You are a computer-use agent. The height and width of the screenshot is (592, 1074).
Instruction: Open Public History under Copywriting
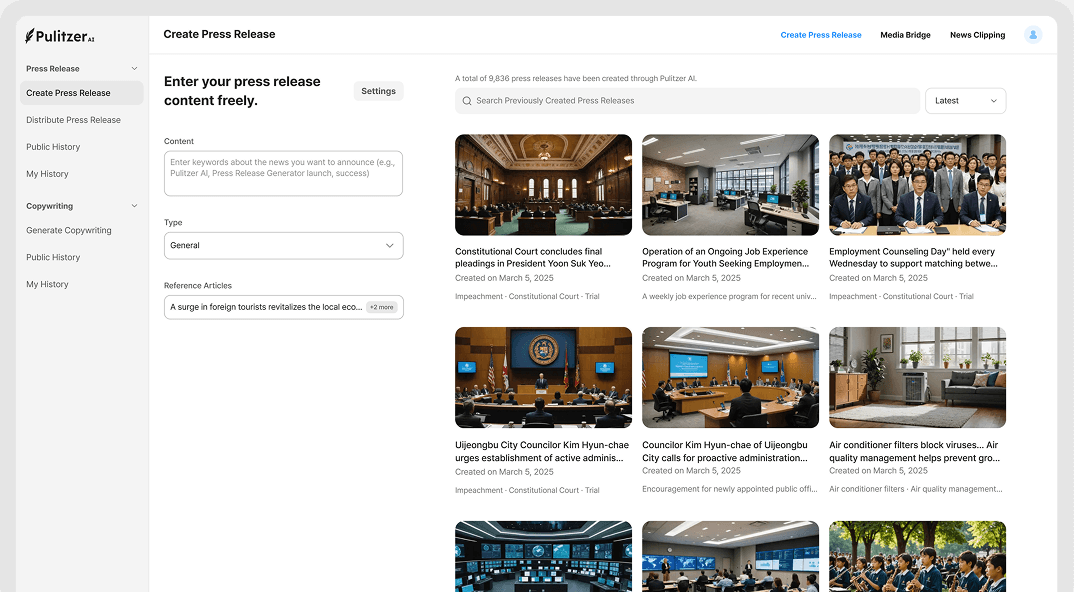53,257
